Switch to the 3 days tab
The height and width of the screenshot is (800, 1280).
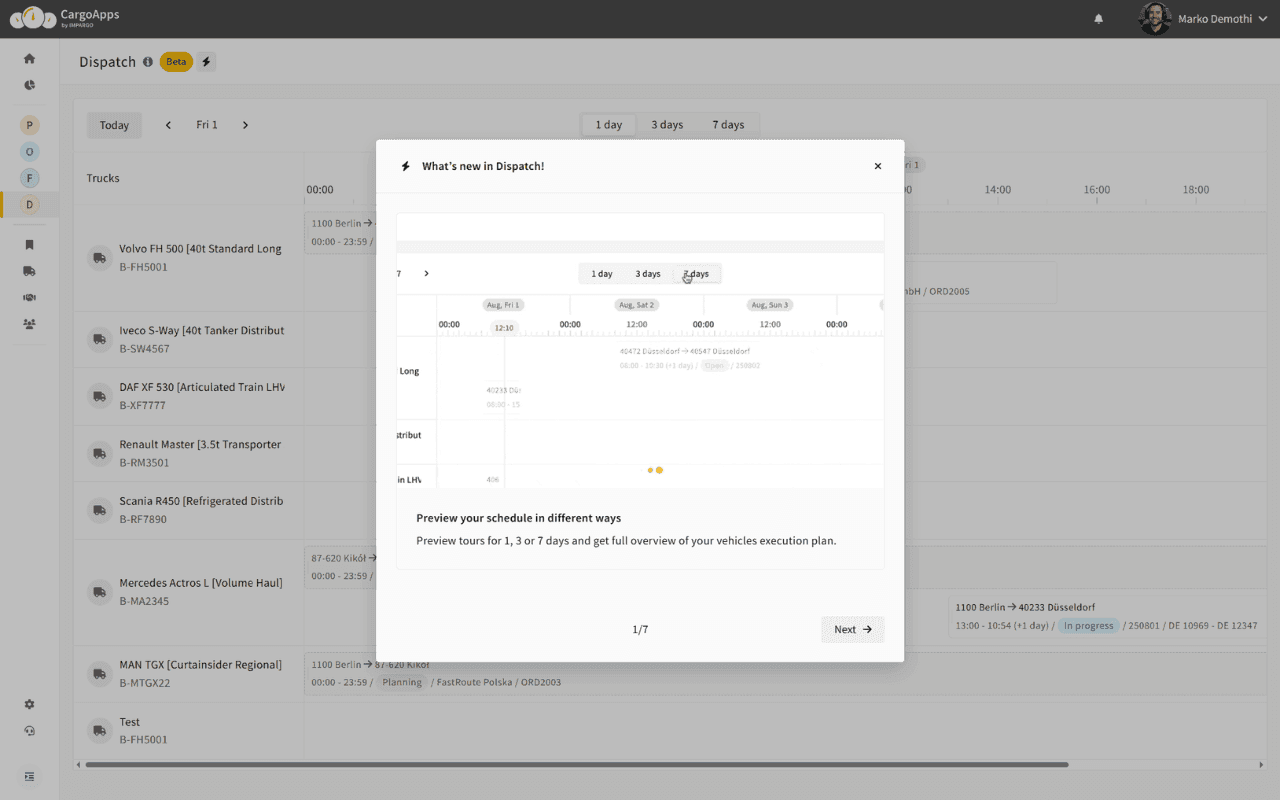pyautogui.click(x=667, y=124)
